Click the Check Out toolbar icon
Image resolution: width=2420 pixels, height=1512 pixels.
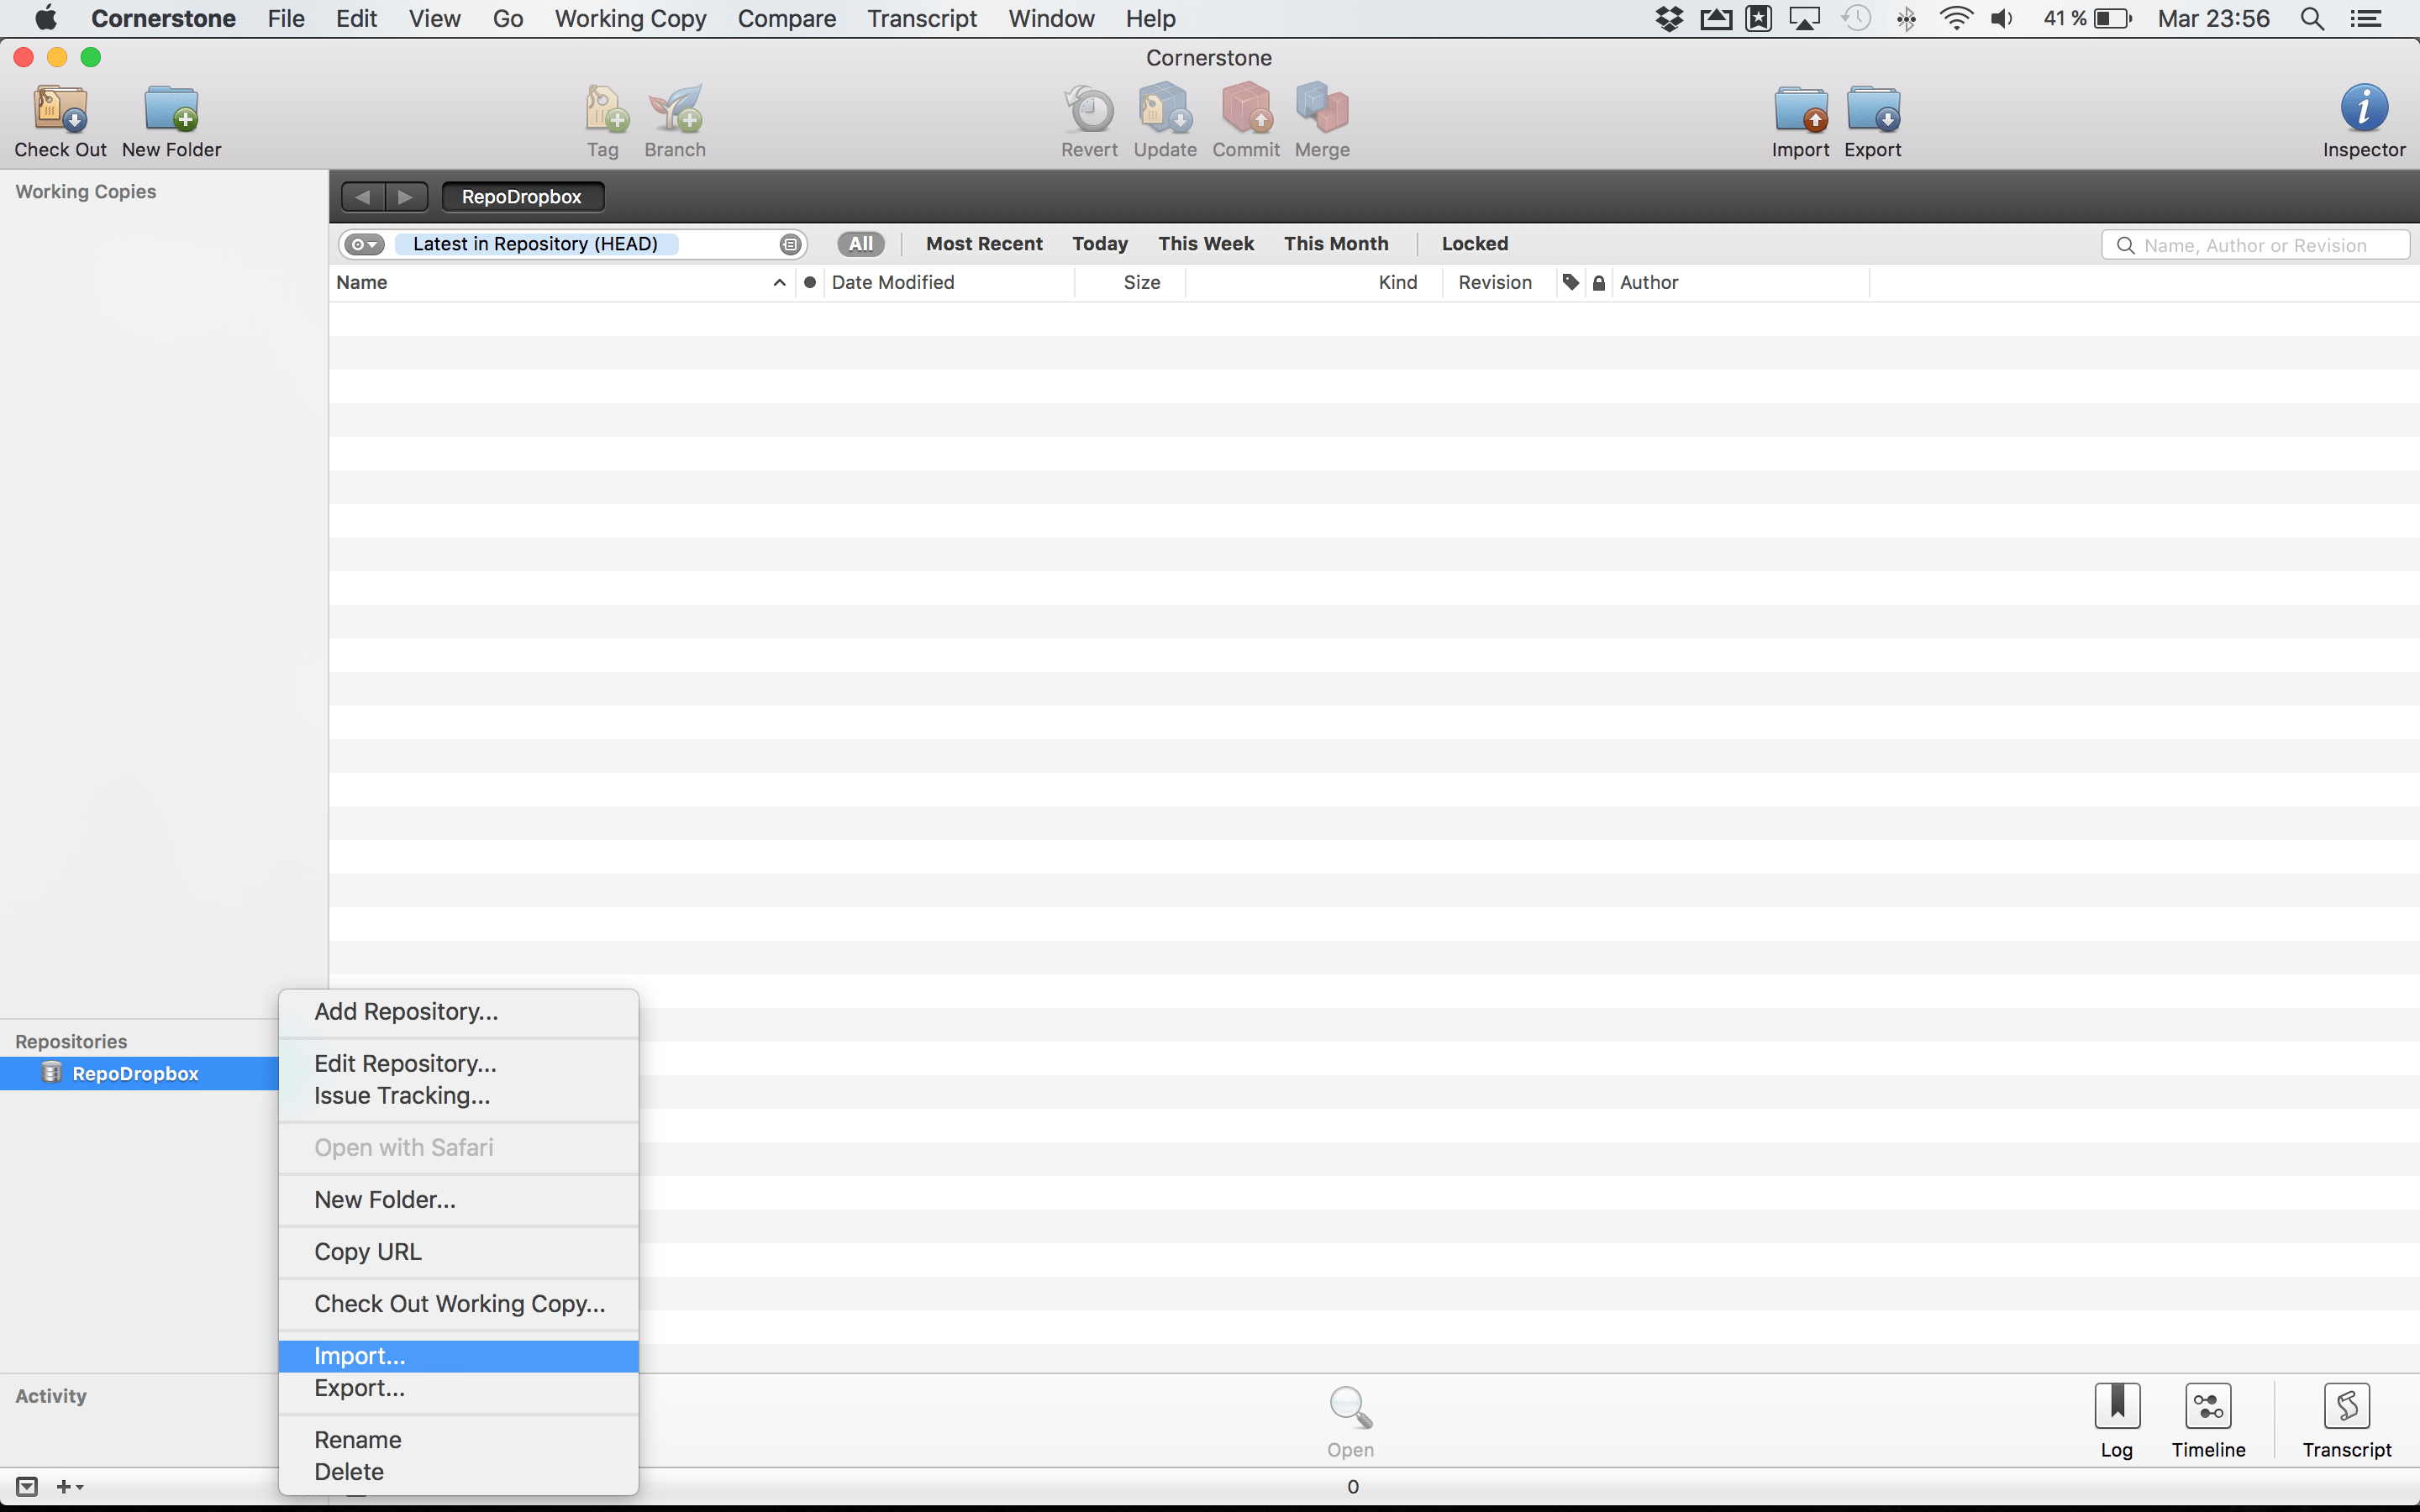click(61, 109)
